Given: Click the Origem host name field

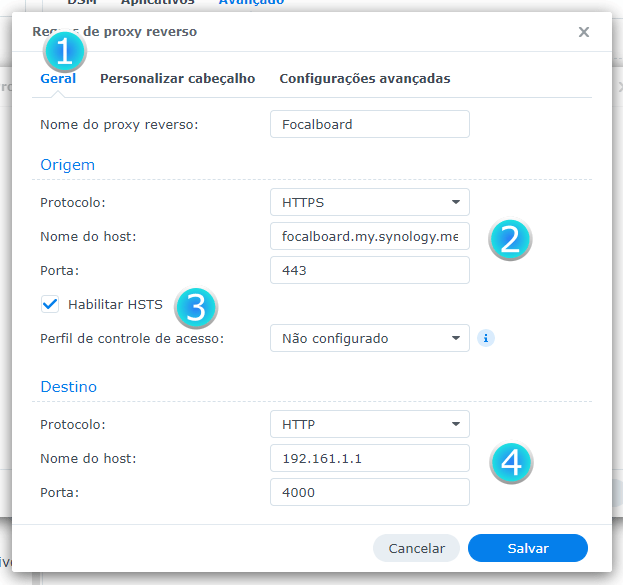Looking at the screenshot, I should (x=369, y=236).
